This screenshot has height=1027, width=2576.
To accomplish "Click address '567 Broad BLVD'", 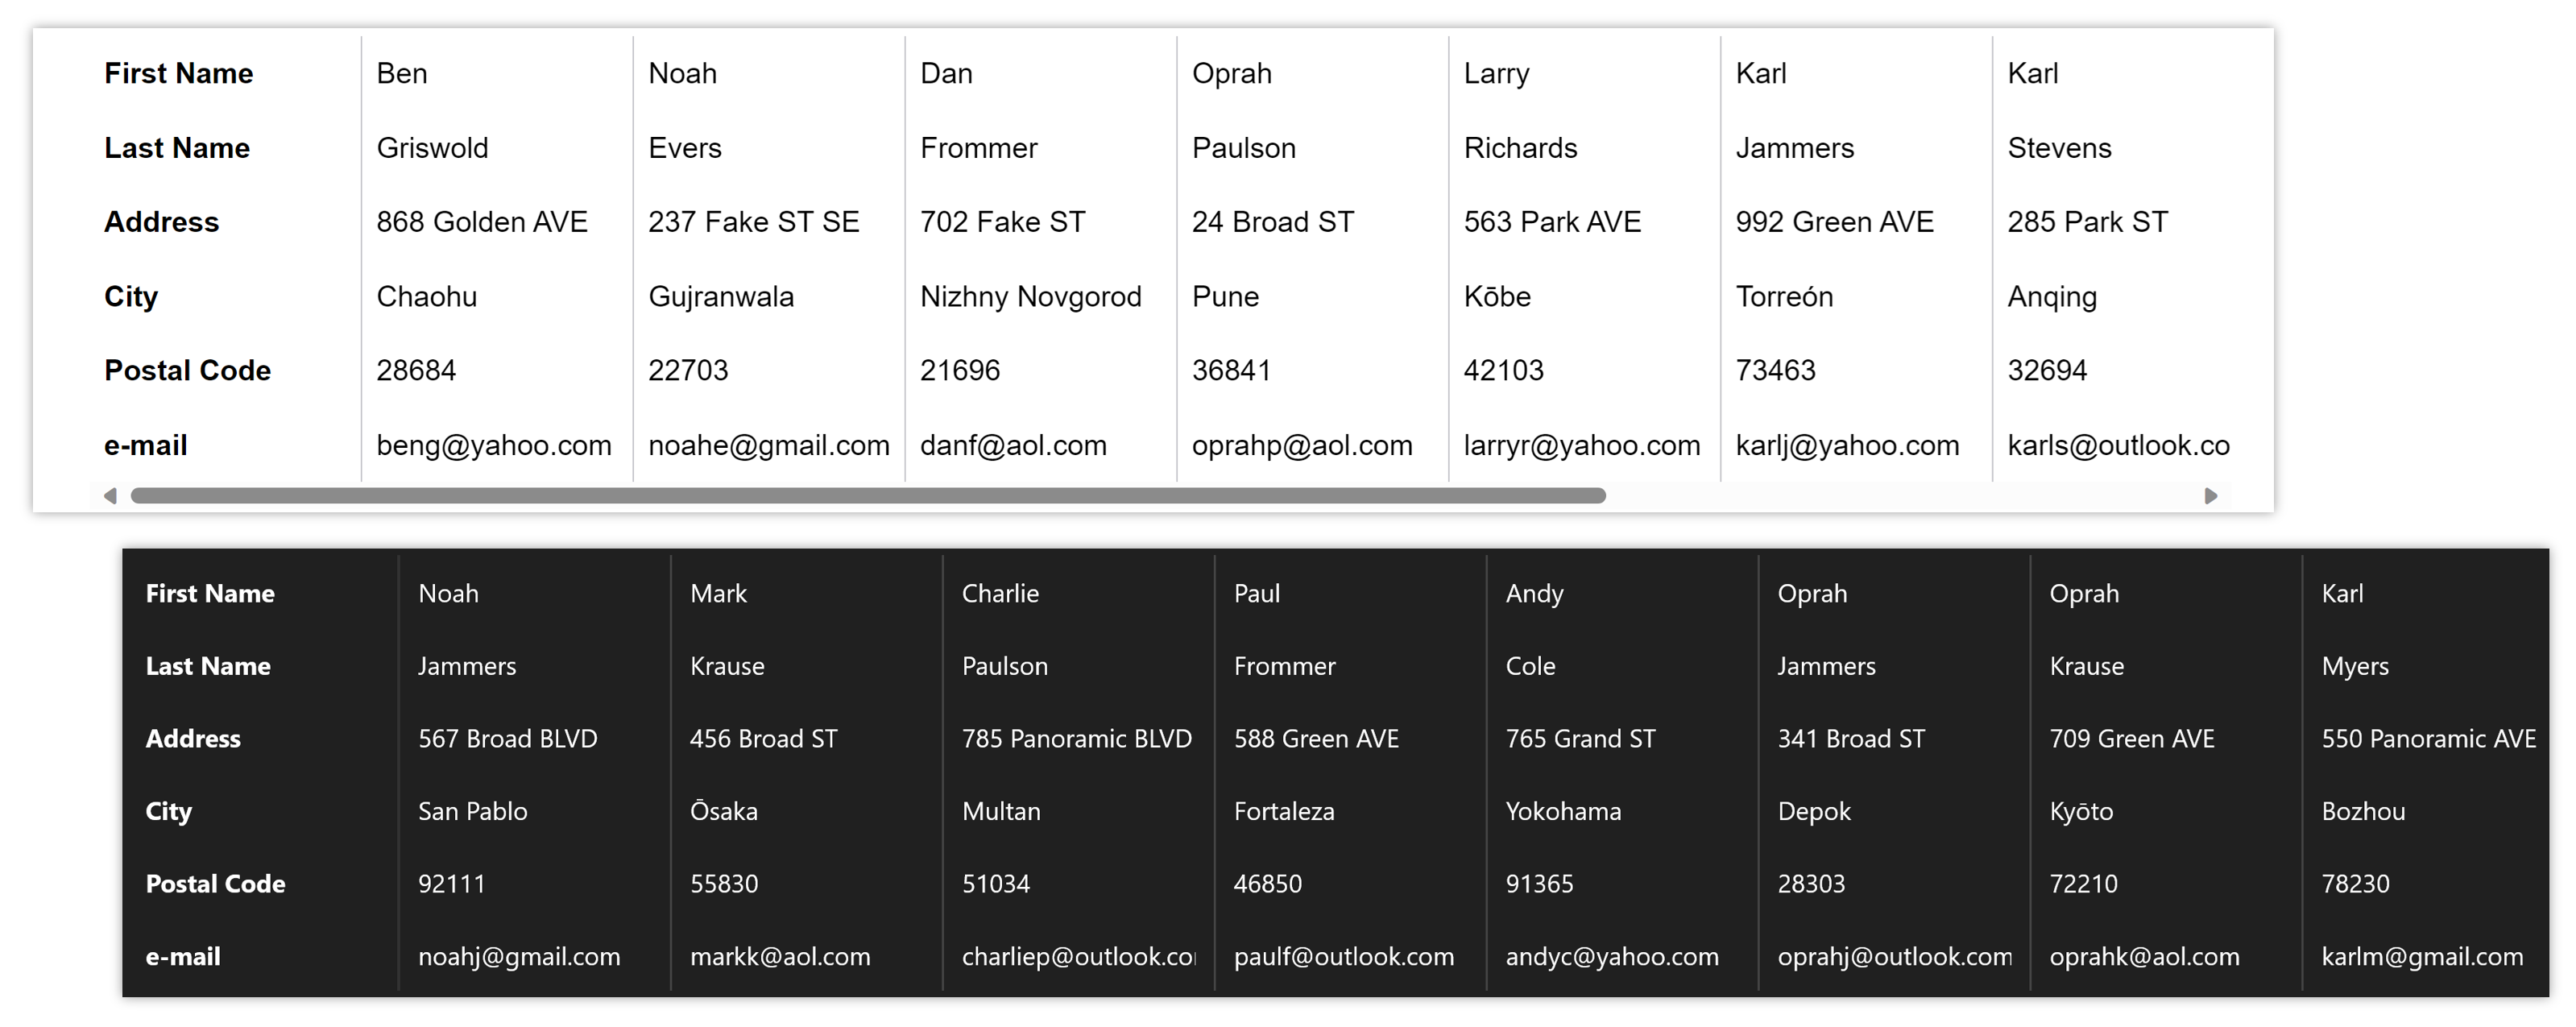I will click(x=508, y=739).
